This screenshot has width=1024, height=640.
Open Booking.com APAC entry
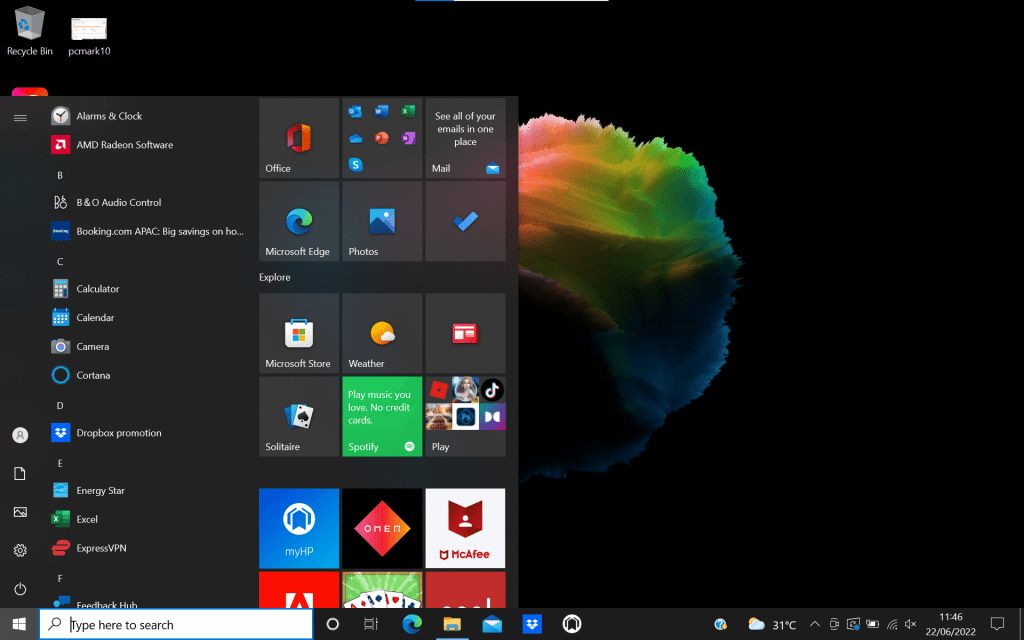pyautogui.click(x=149, y=231)
